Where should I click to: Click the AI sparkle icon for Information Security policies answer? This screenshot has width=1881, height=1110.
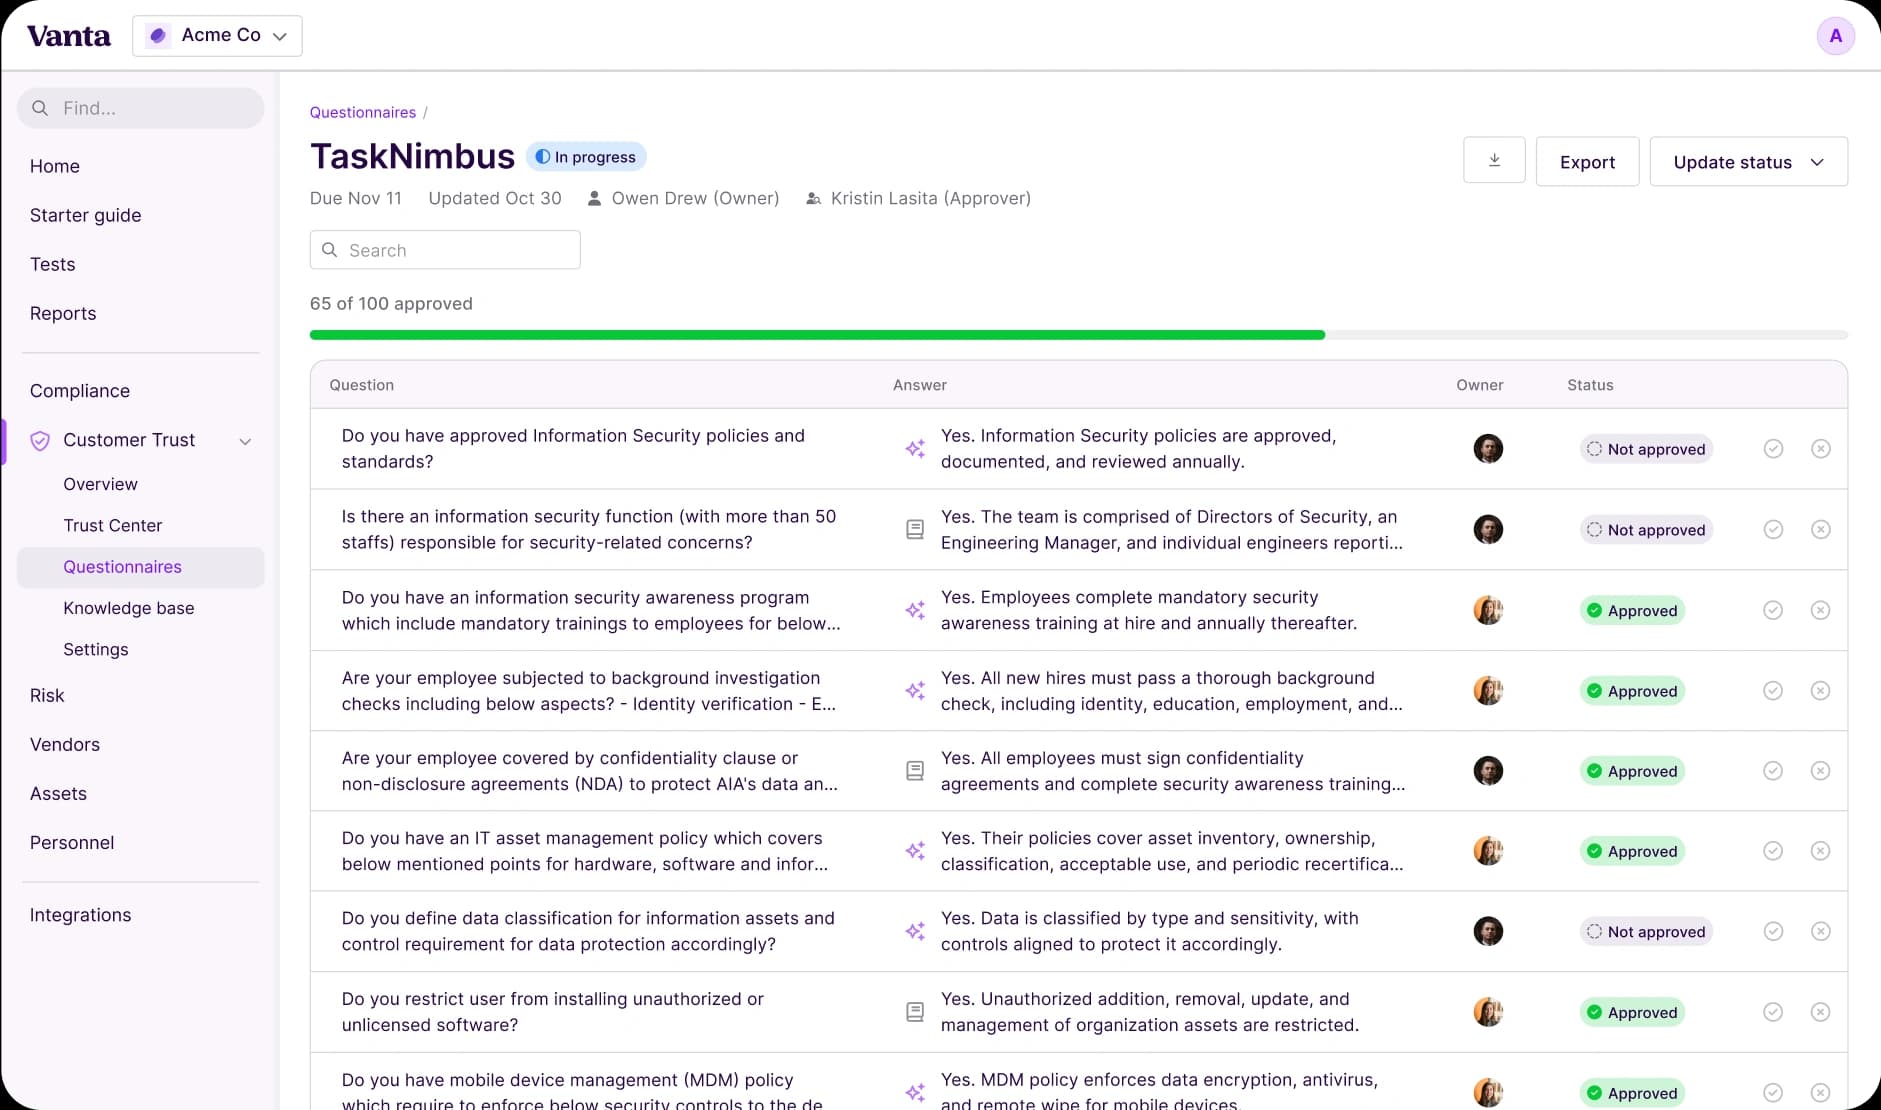pos(914,449)
